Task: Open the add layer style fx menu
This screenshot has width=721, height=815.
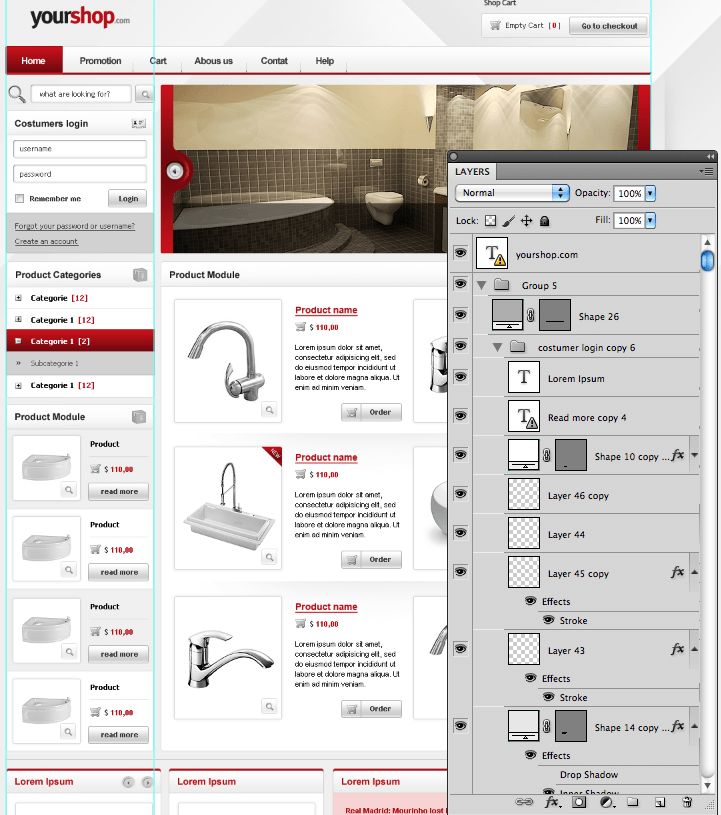Action: click(x=552, y=802)
